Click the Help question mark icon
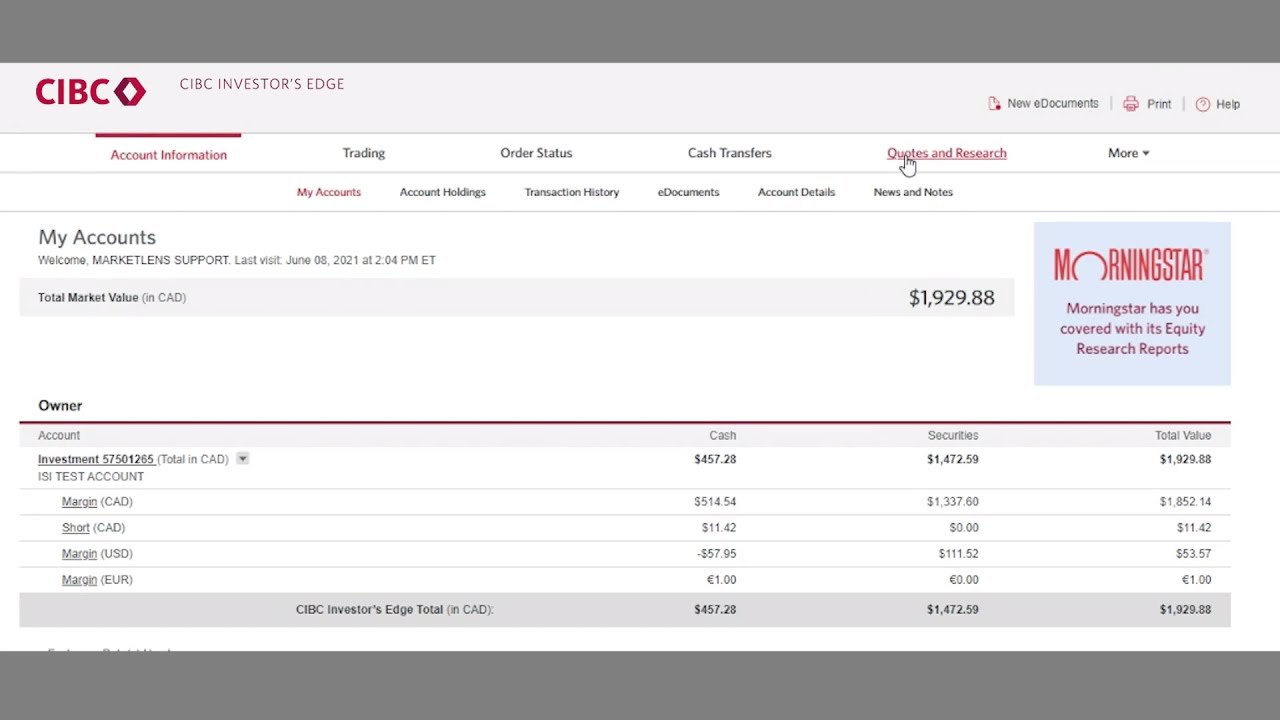 [x=1203, y=104]
